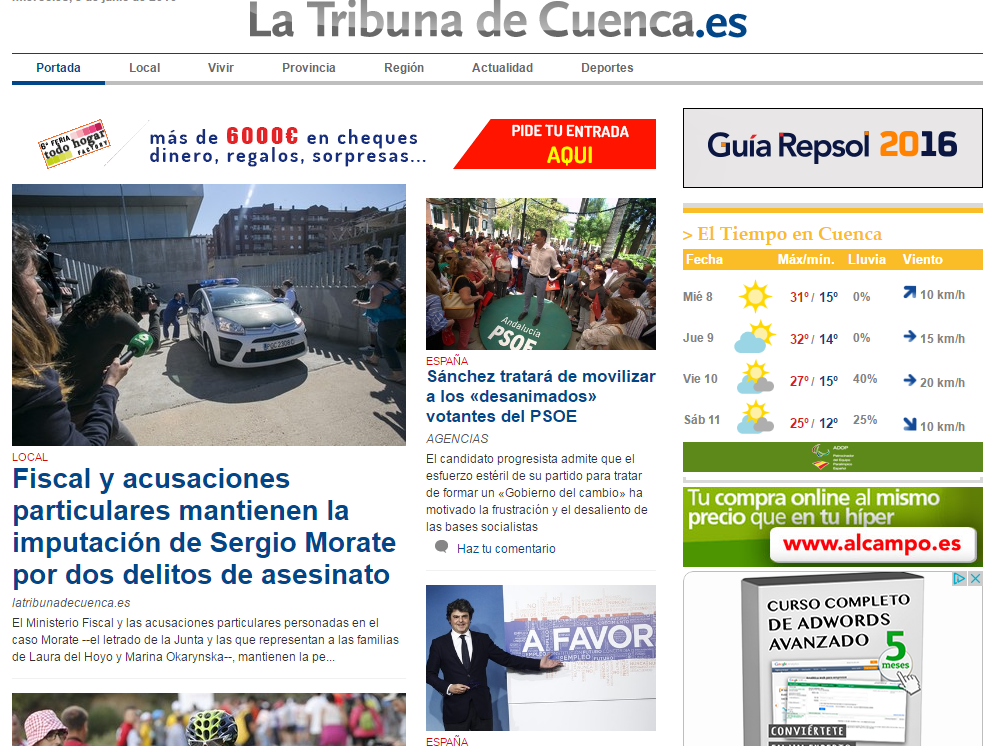This screenshot has height=746, width=996.
Task: Click the latribunadecuenca.es byline
Action: click(x=71, y=602)
